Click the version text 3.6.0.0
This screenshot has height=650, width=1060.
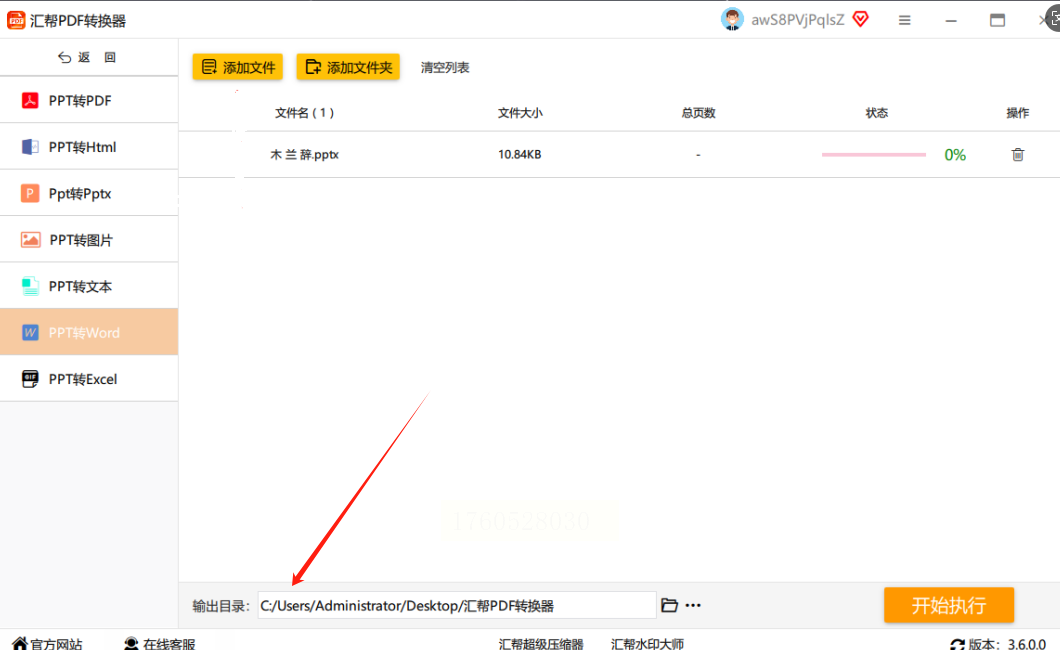(1026, 645)
